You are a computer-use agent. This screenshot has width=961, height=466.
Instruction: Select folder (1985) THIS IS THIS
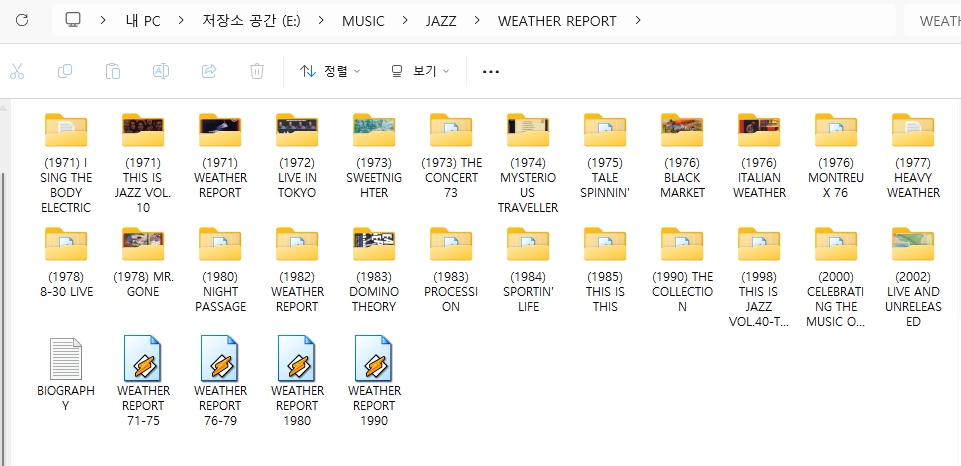click(605, 269)
